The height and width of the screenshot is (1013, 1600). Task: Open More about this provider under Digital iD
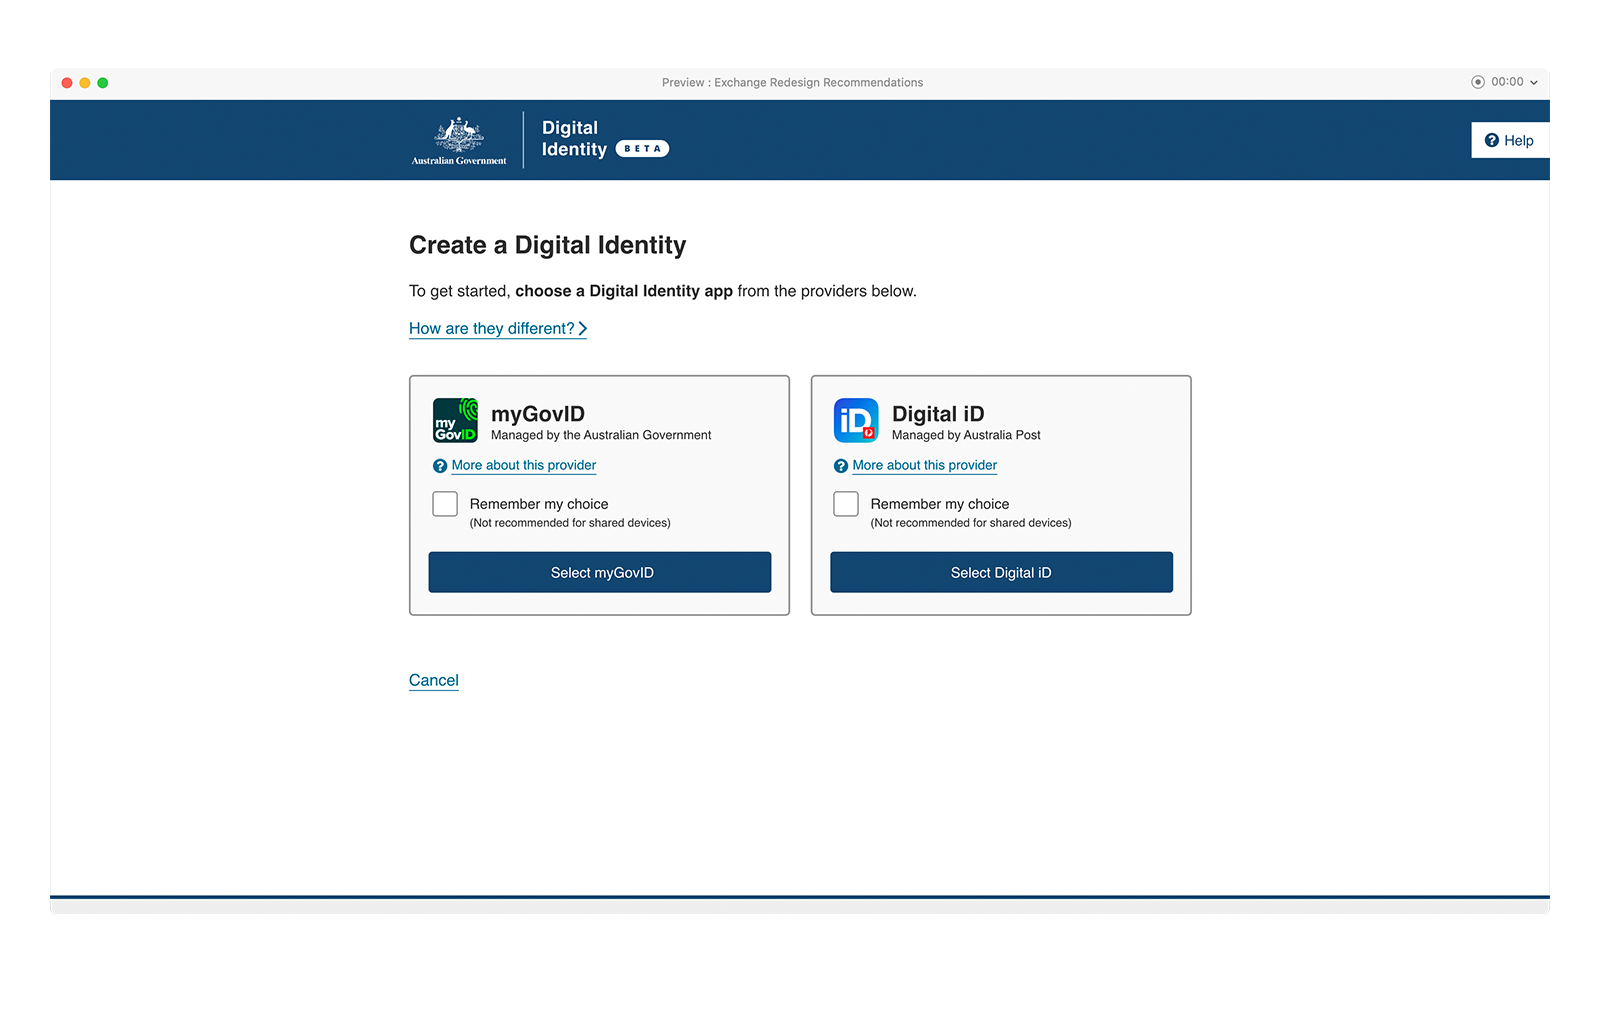(925, 466)
